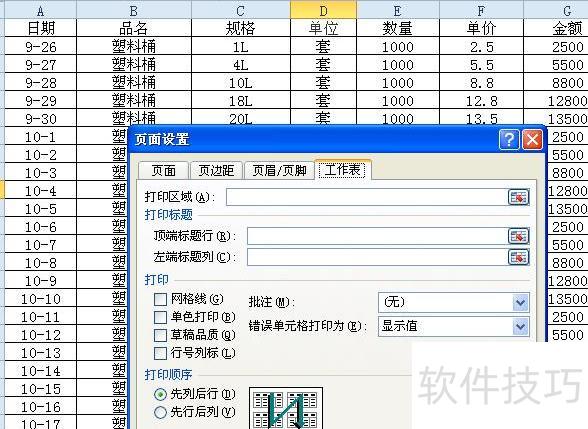The image size is (588, 429).
Task: Click the date cell 10-4
Action: [40, 190]
